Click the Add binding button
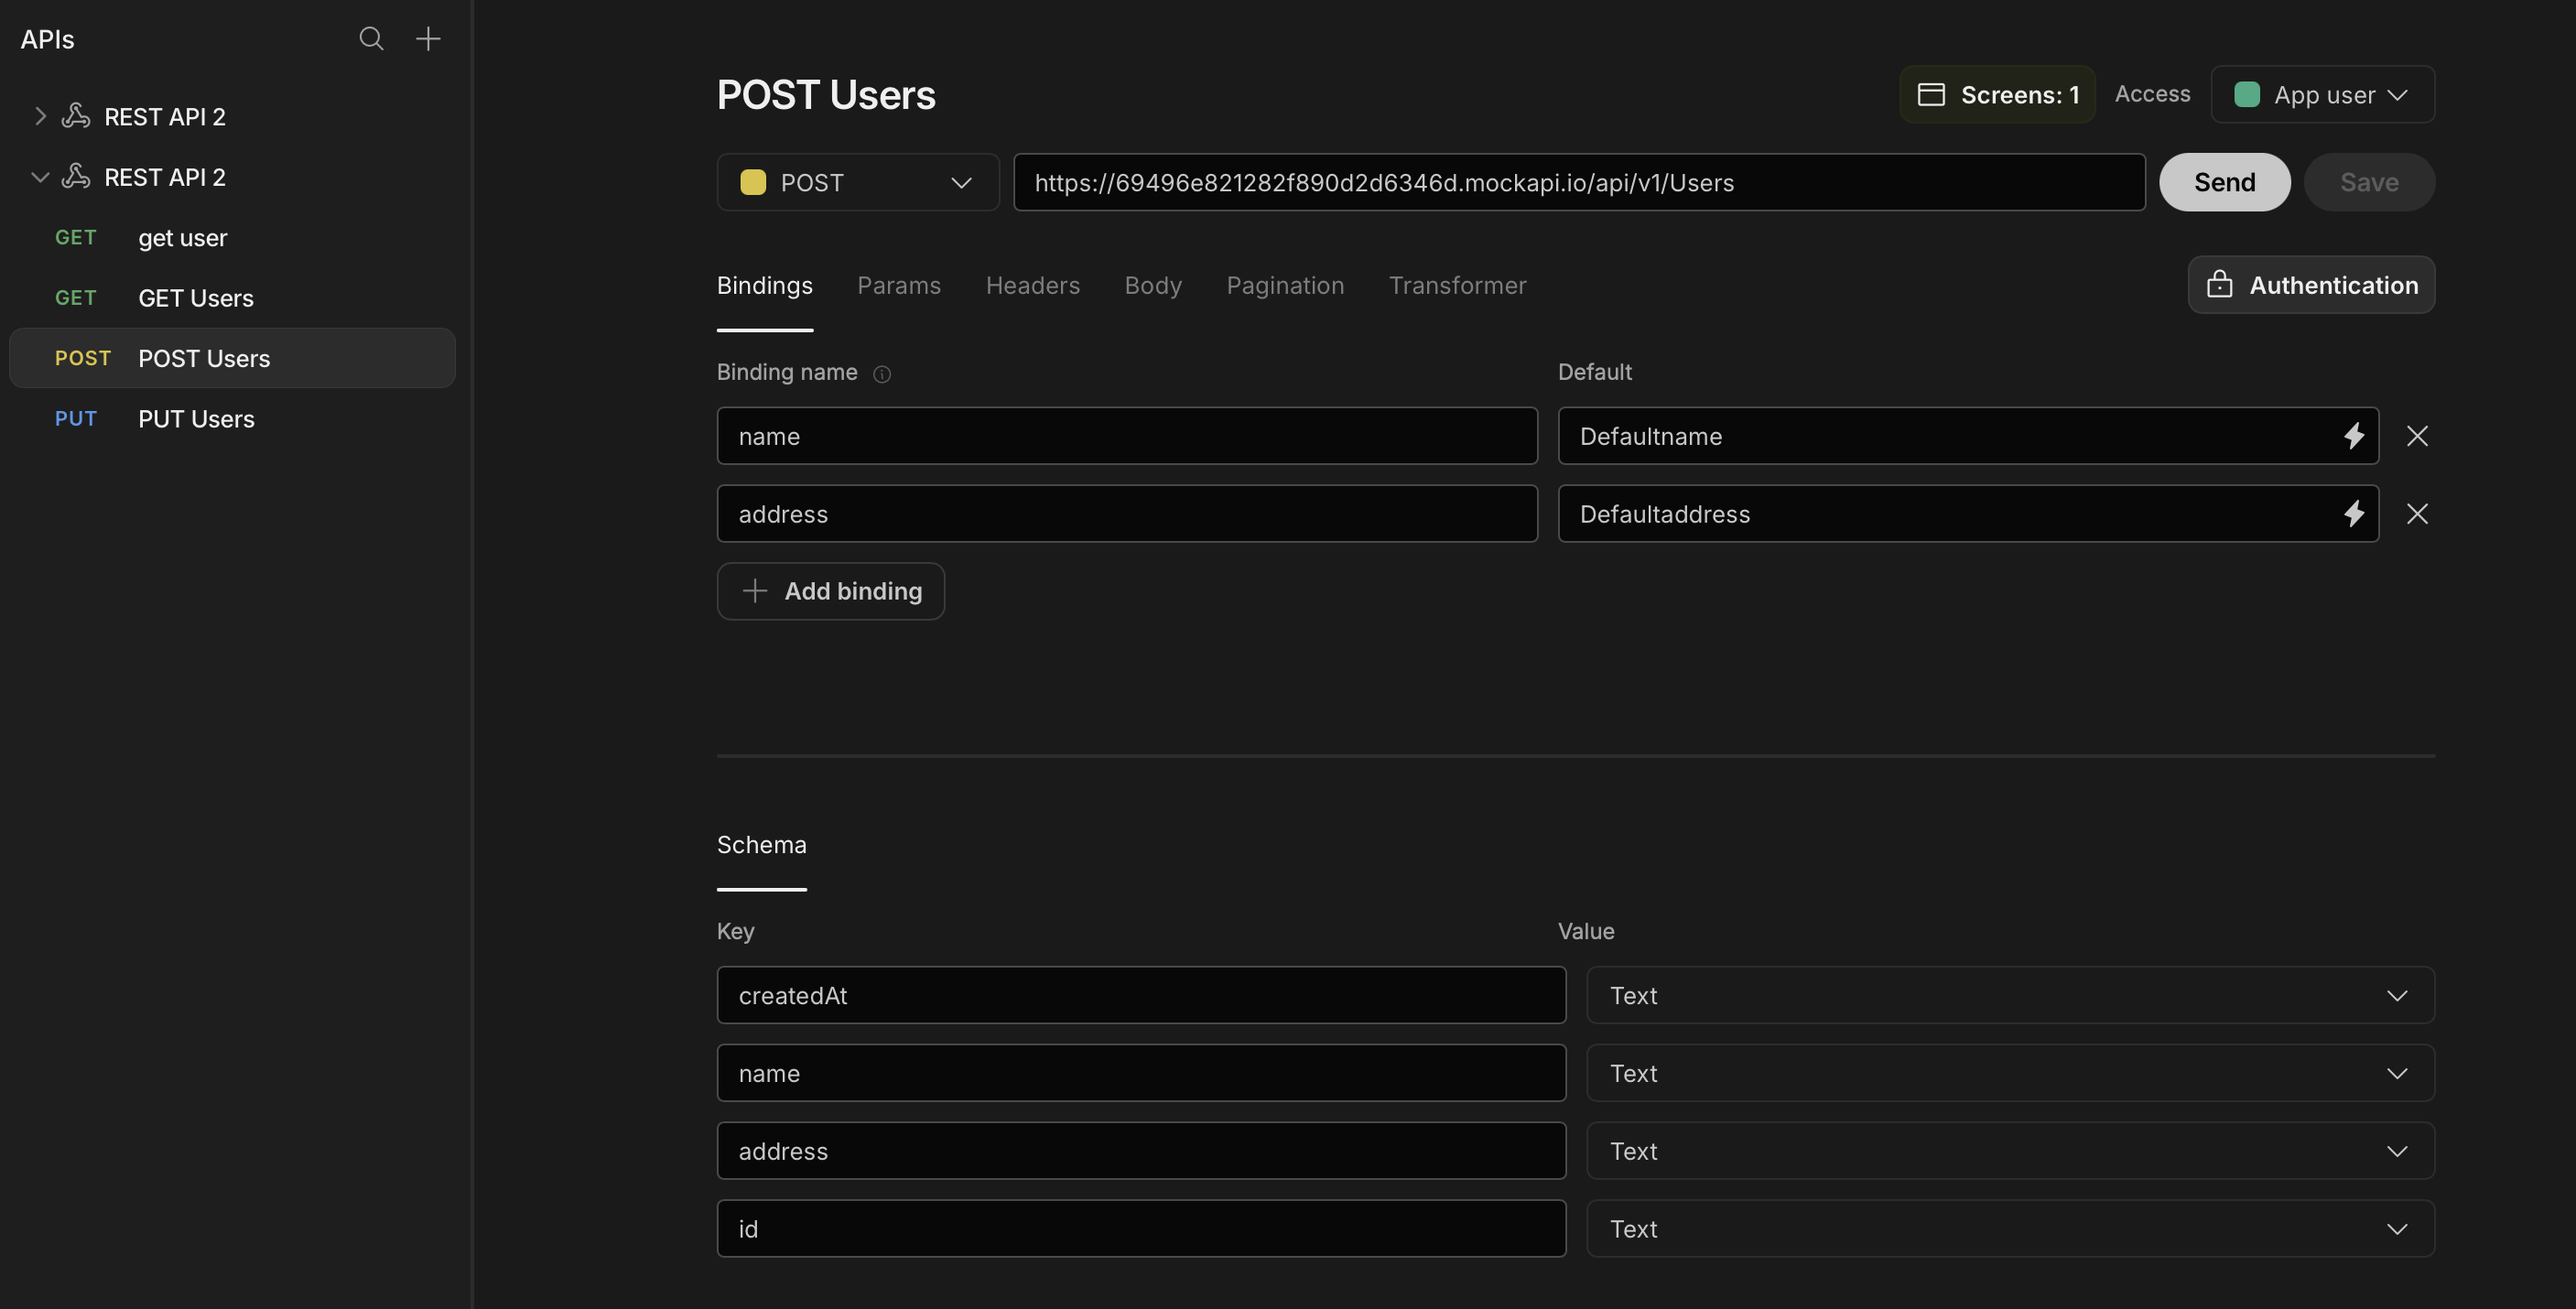2576x1309 pixels. point(830,591)
